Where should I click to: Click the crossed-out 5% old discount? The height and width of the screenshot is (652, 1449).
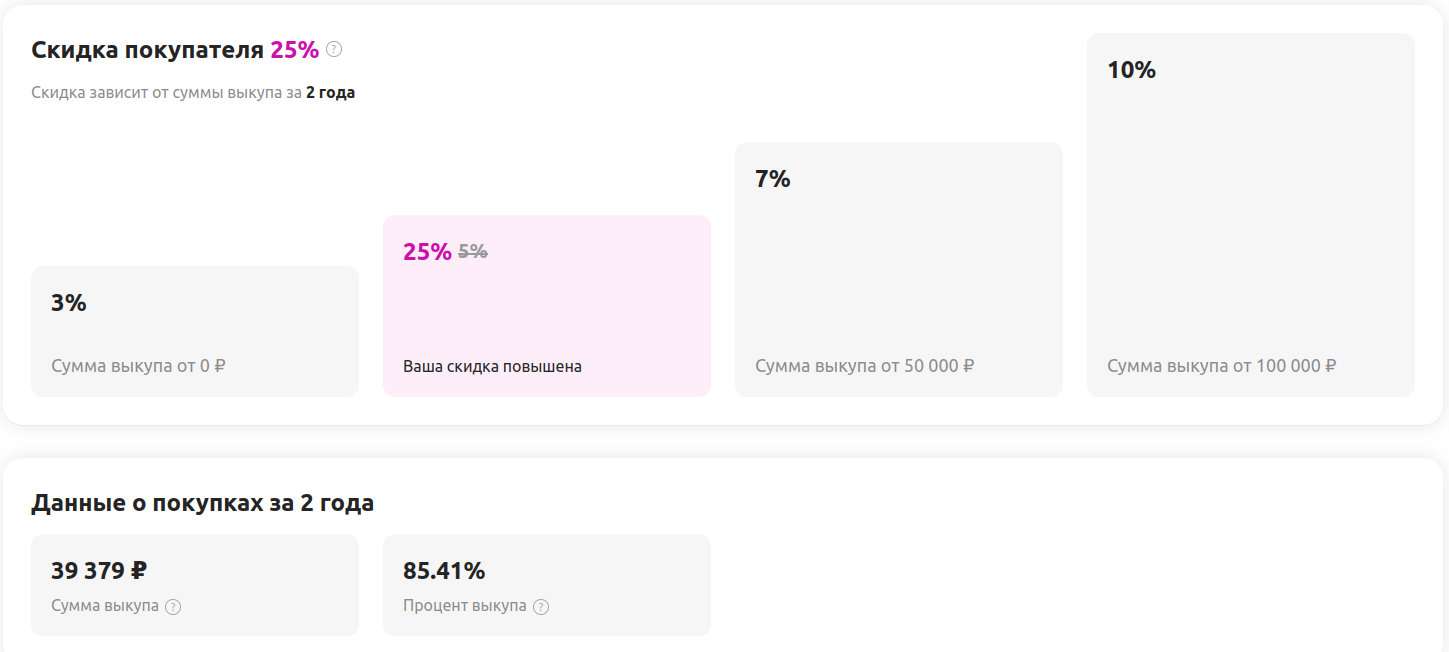(x=473, y=252)
